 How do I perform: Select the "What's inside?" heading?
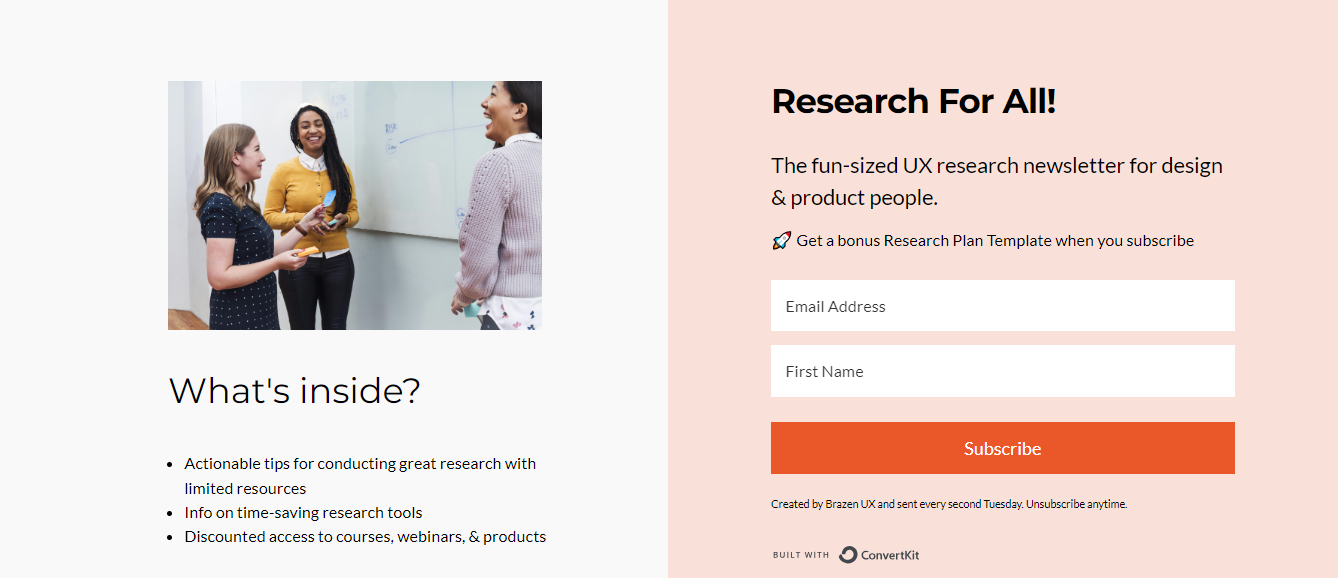[x=294, y=390]
